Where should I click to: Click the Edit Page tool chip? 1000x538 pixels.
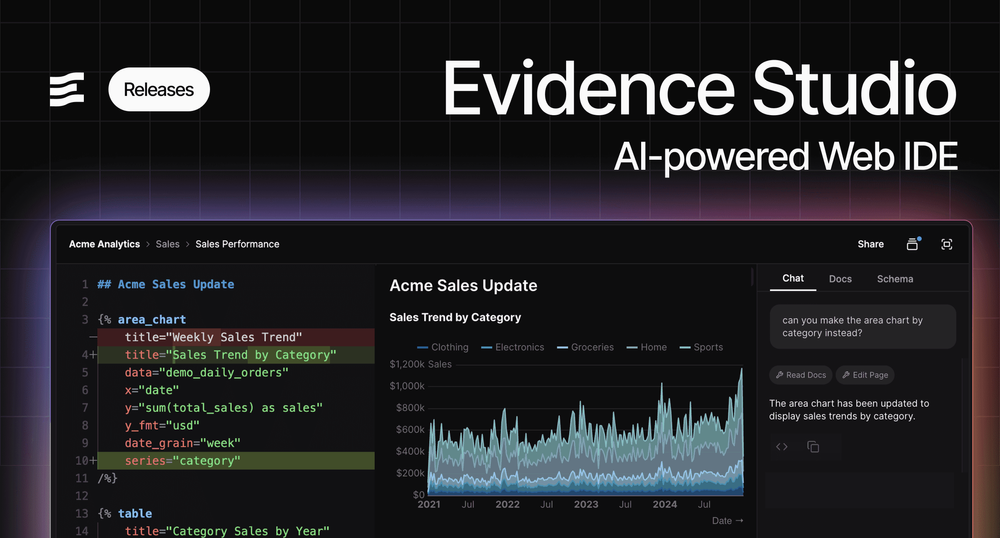tap(865, 375)
